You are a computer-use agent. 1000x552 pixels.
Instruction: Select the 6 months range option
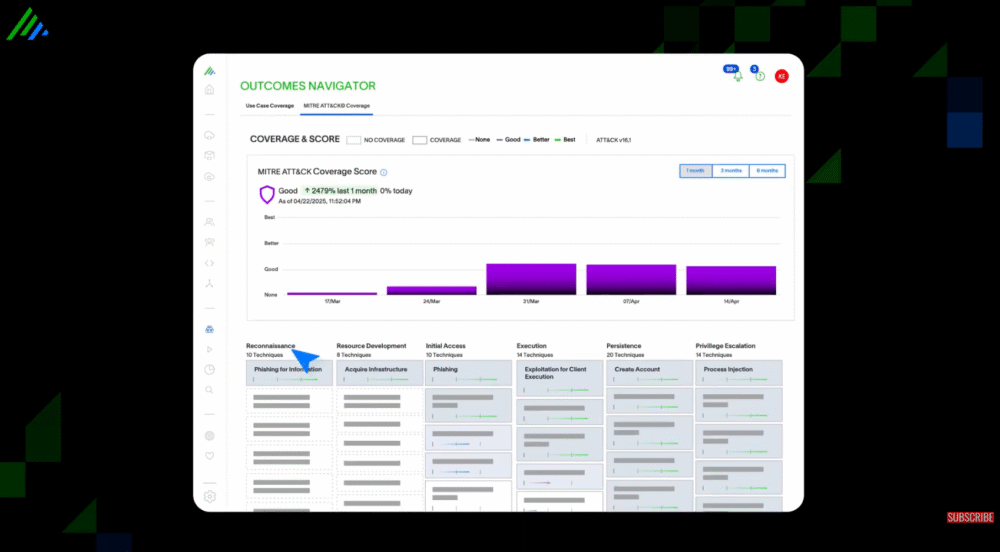767,171
